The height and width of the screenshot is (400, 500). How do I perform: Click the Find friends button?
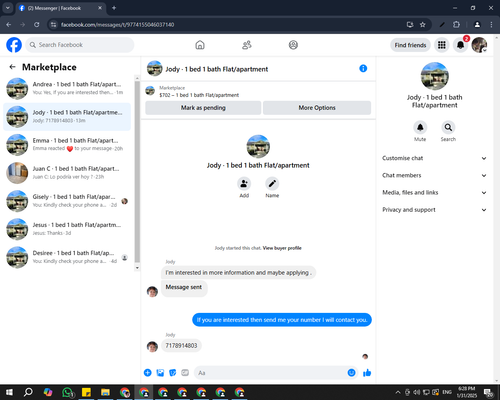click(x=410, y=45)
